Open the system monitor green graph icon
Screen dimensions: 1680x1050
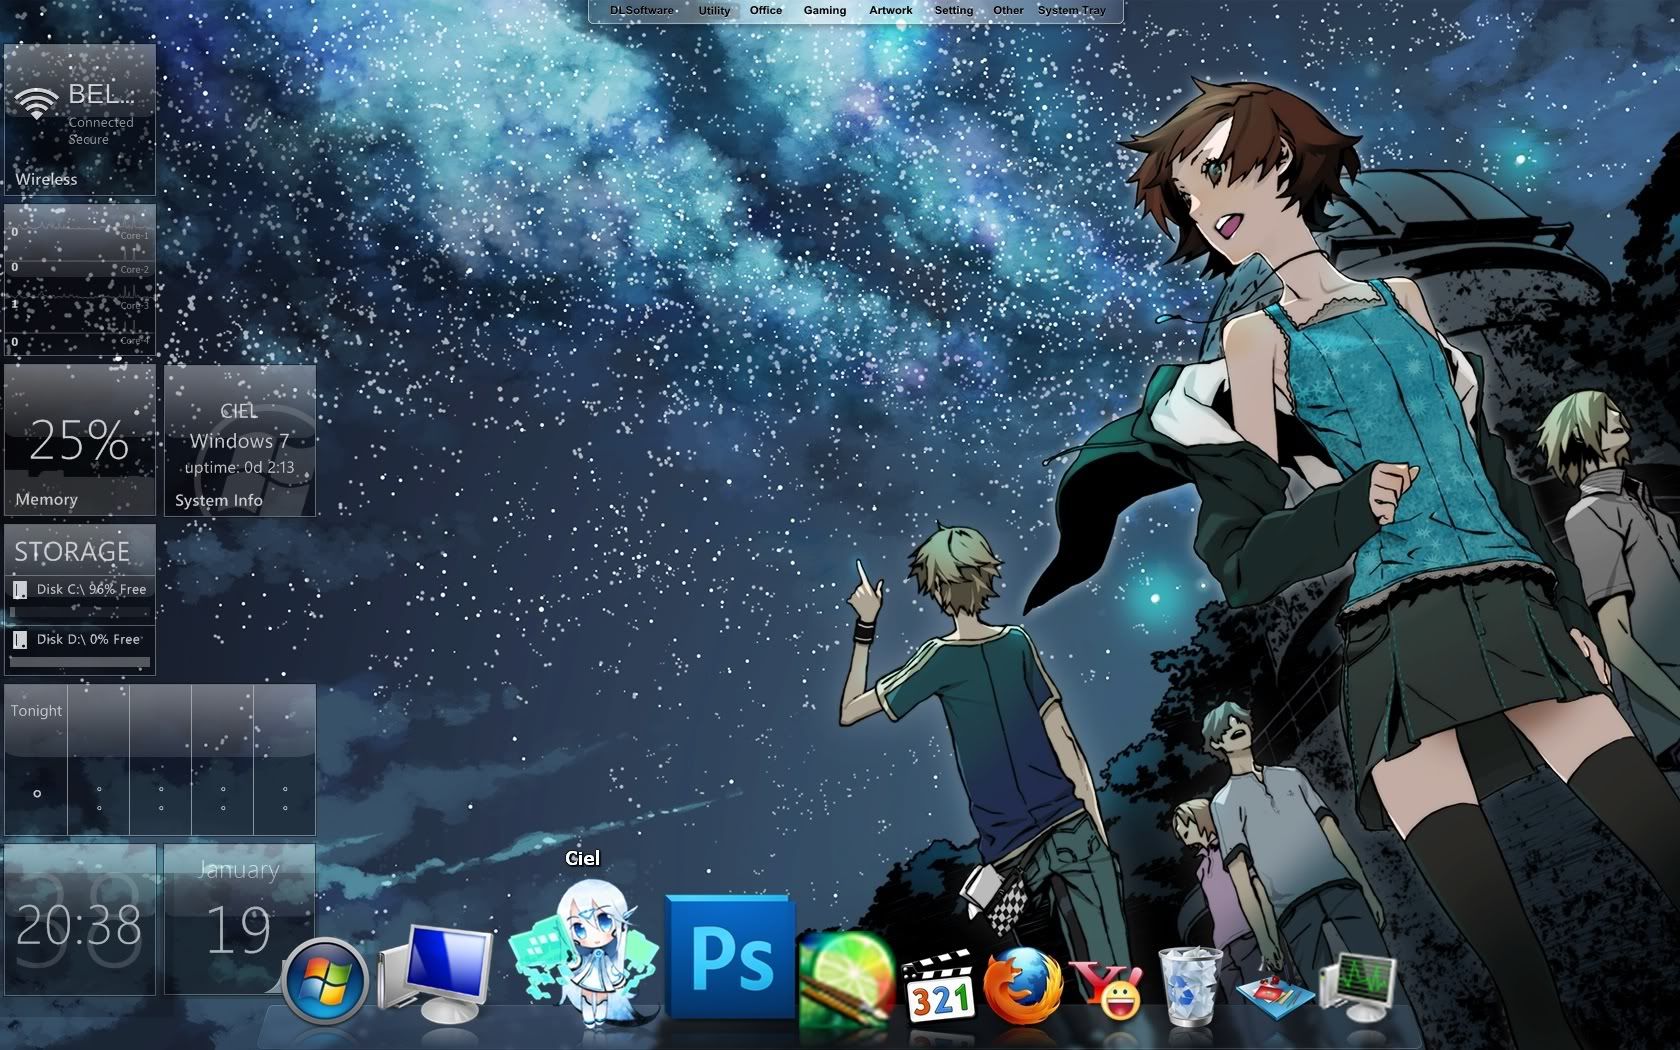(x=1358, y=985)
